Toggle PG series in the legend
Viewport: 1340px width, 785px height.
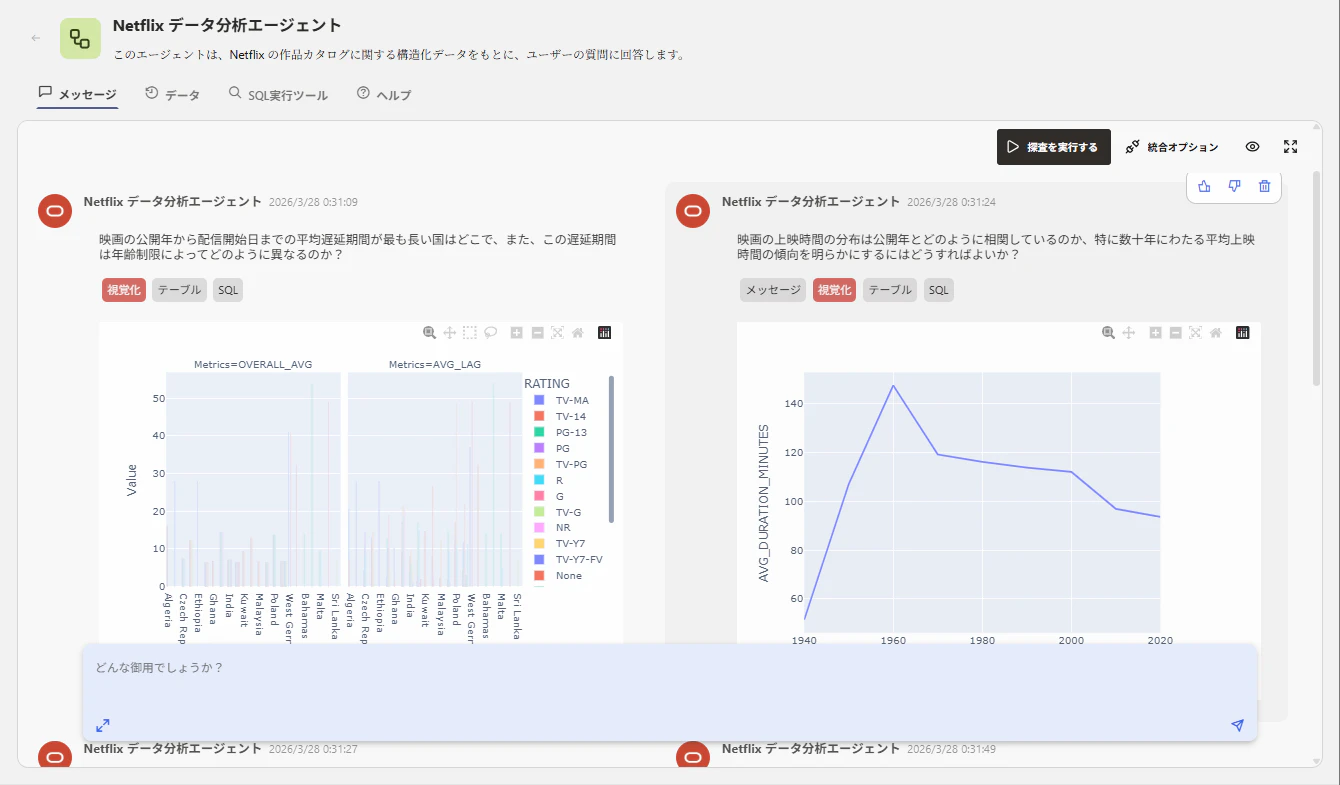[554, 448]
